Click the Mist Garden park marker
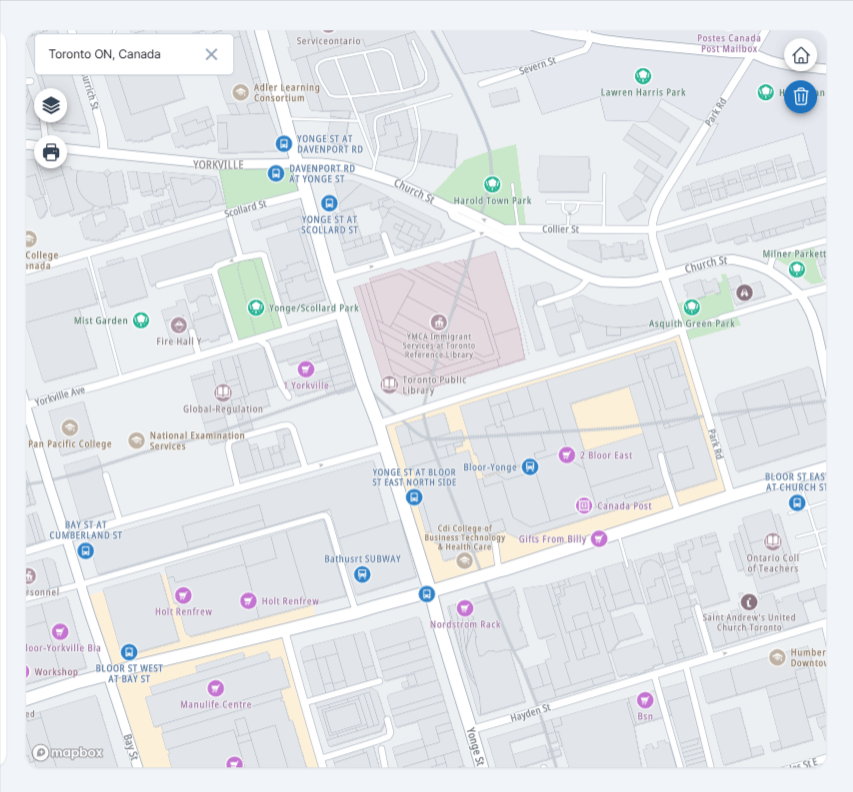853x792 pixels. [141, 320]
